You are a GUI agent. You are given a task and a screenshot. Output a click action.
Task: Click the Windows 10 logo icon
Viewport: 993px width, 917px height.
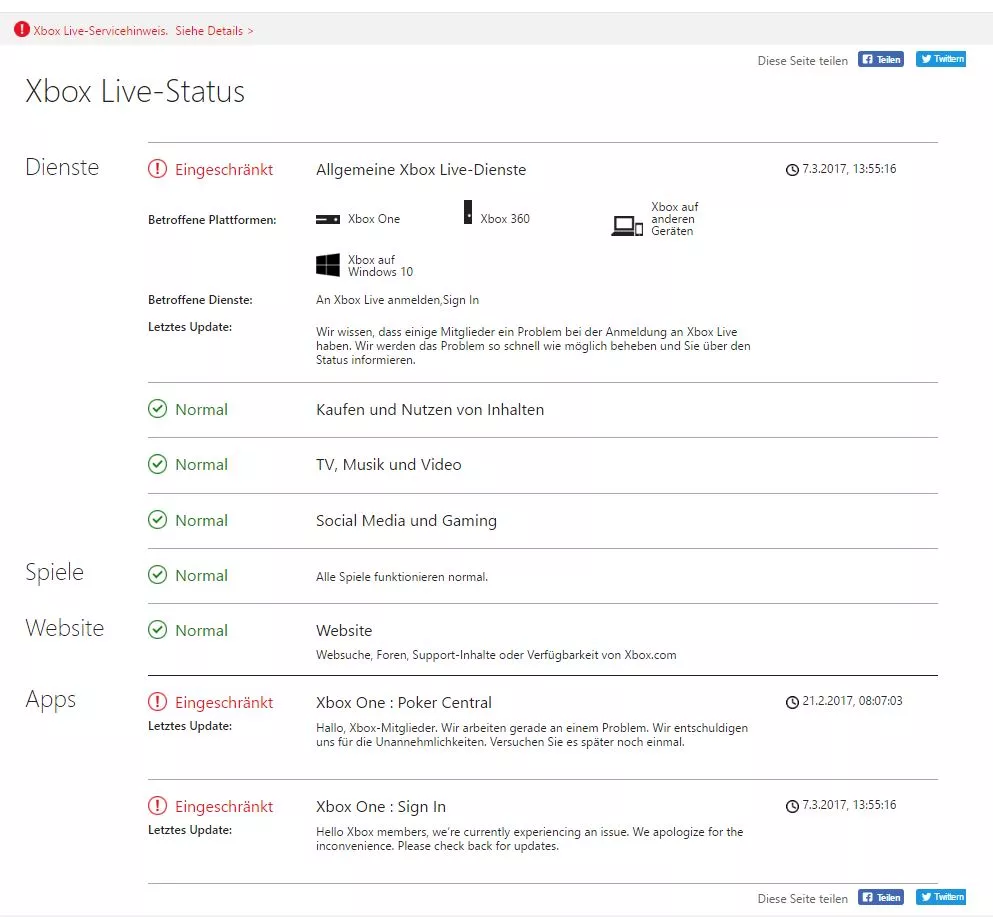(x=328, y=265)
